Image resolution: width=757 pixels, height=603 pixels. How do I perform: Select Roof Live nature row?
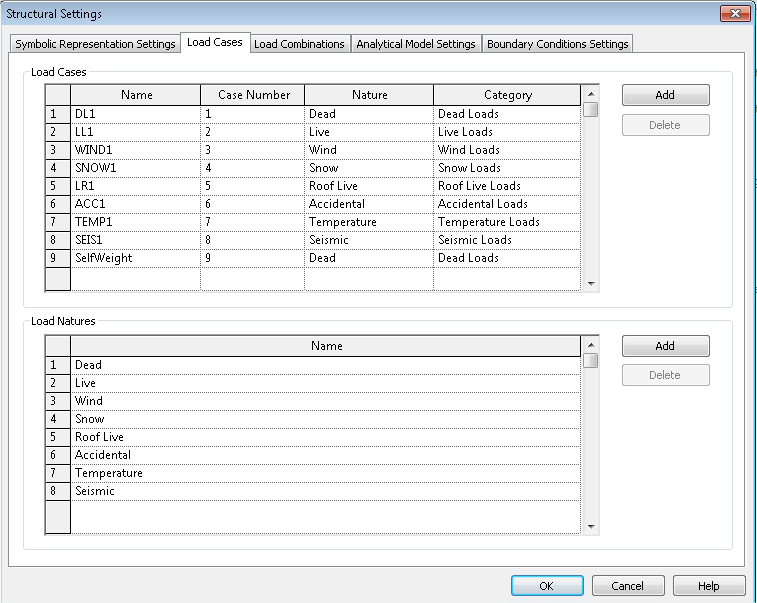pos(325,437)
